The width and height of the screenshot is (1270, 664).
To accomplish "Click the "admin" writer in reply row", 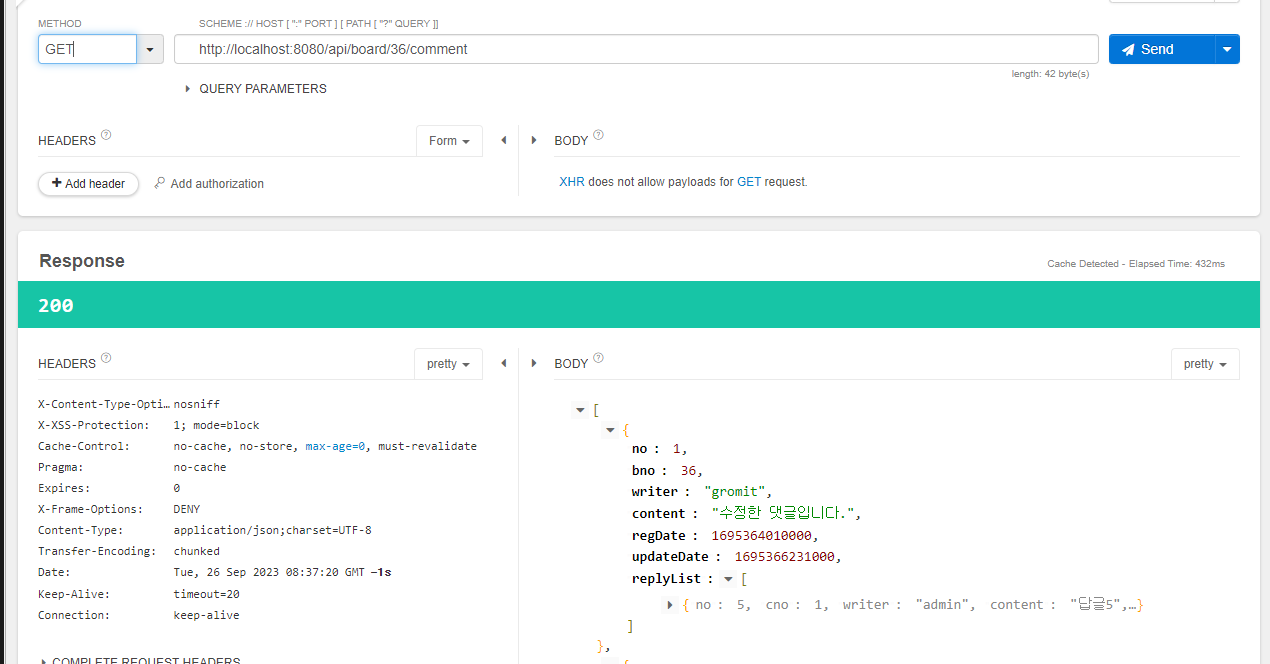I will click(943, 604).
